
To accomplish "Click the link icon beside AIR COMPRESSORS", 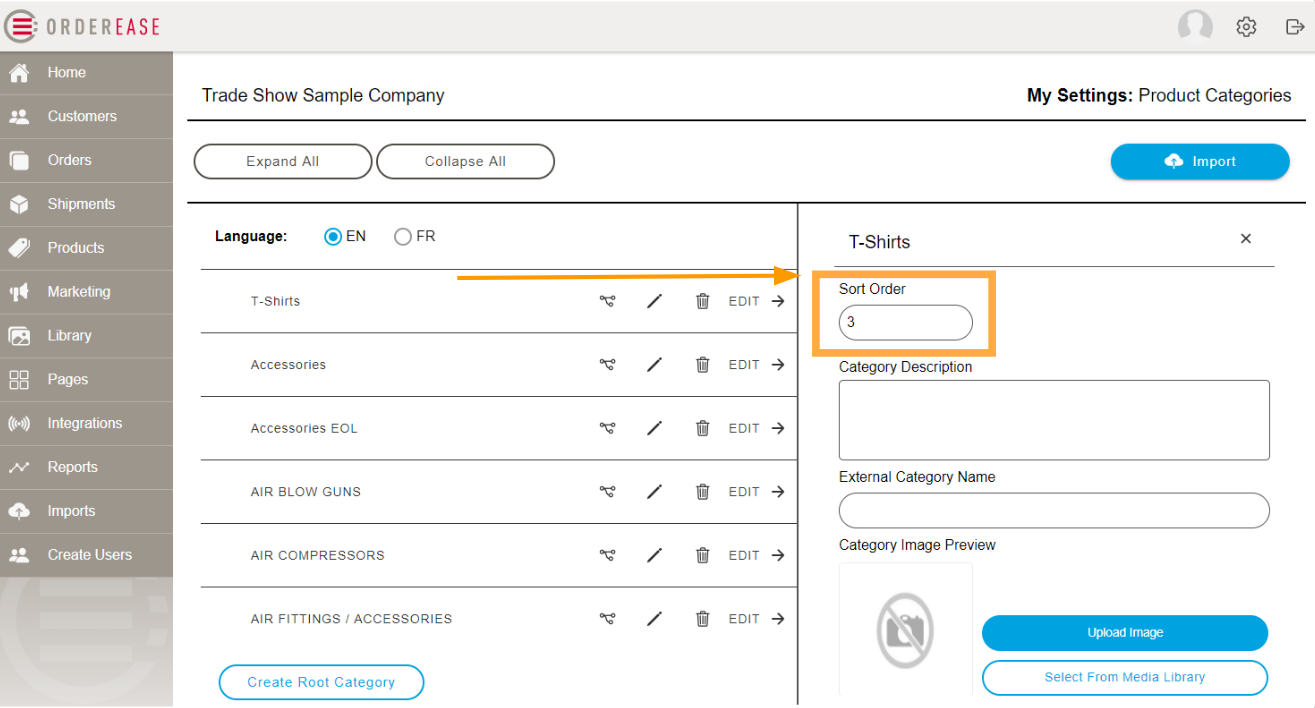I will [607, 555].
